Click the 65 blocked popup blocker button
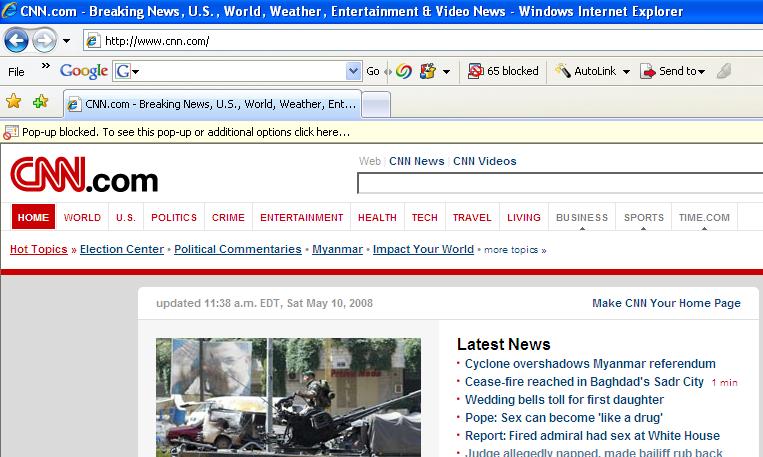 tap(503, 71)
